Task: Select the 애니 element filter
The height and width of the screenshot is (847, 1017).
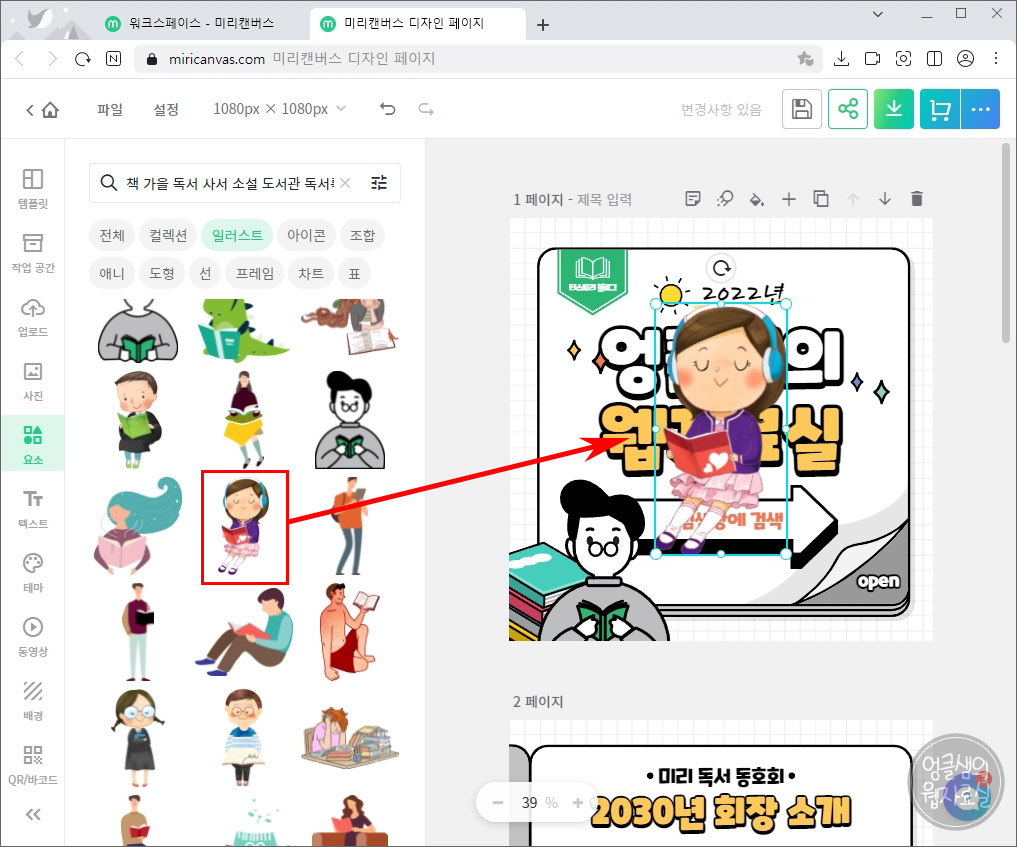Action: click(x=112, y=273)
